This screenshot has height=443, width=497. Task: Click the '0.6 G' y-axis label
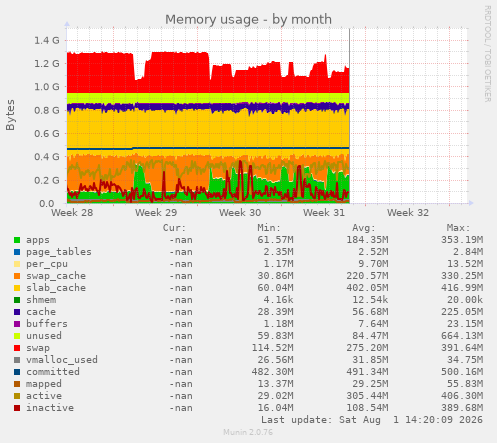[x=47, y=134]
